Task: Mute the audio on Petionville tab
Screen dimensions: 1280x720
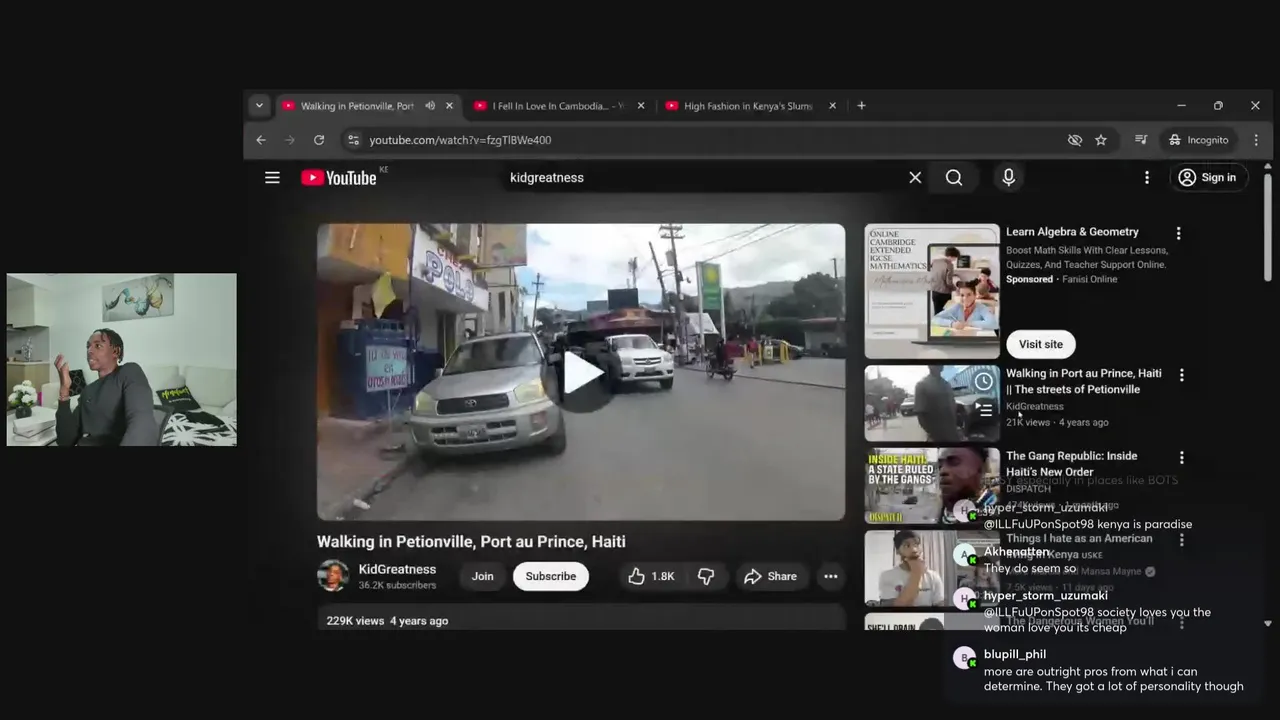Action: point(430,106)
